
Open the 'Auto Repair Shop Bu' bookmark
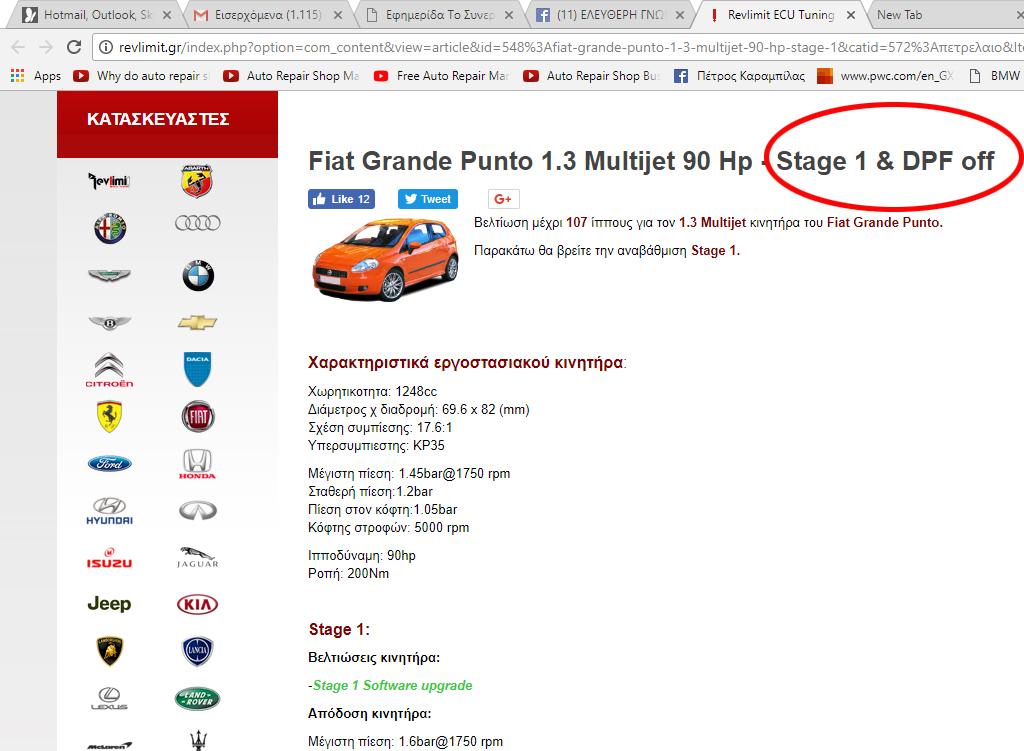click(592, 76)
